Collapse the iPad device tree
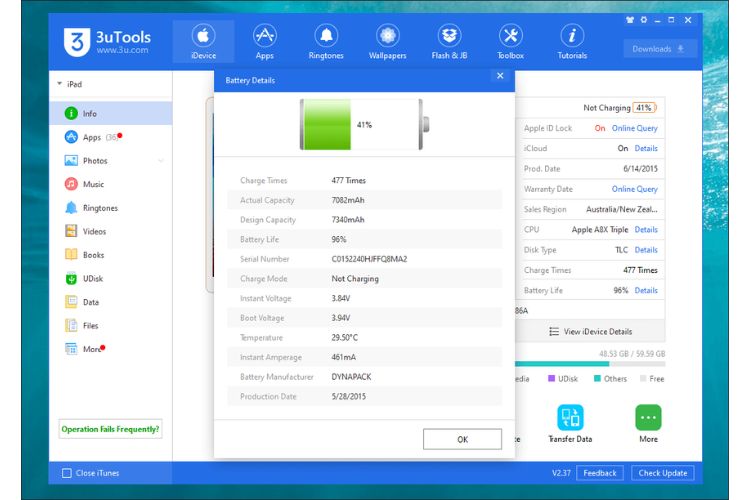750x500 pixels. [x=59, y=84]
